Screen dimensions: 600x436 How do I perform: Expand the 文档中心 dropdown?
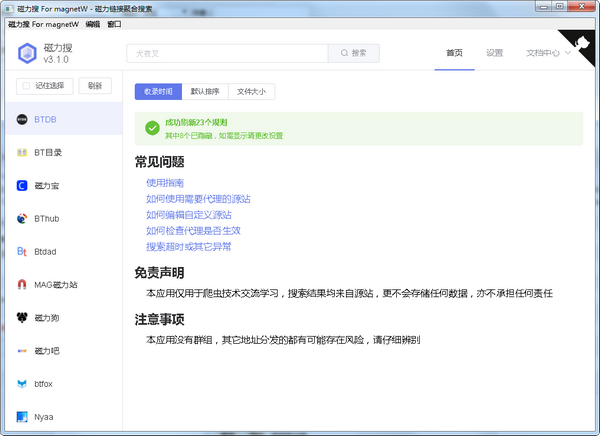(548, 53)
